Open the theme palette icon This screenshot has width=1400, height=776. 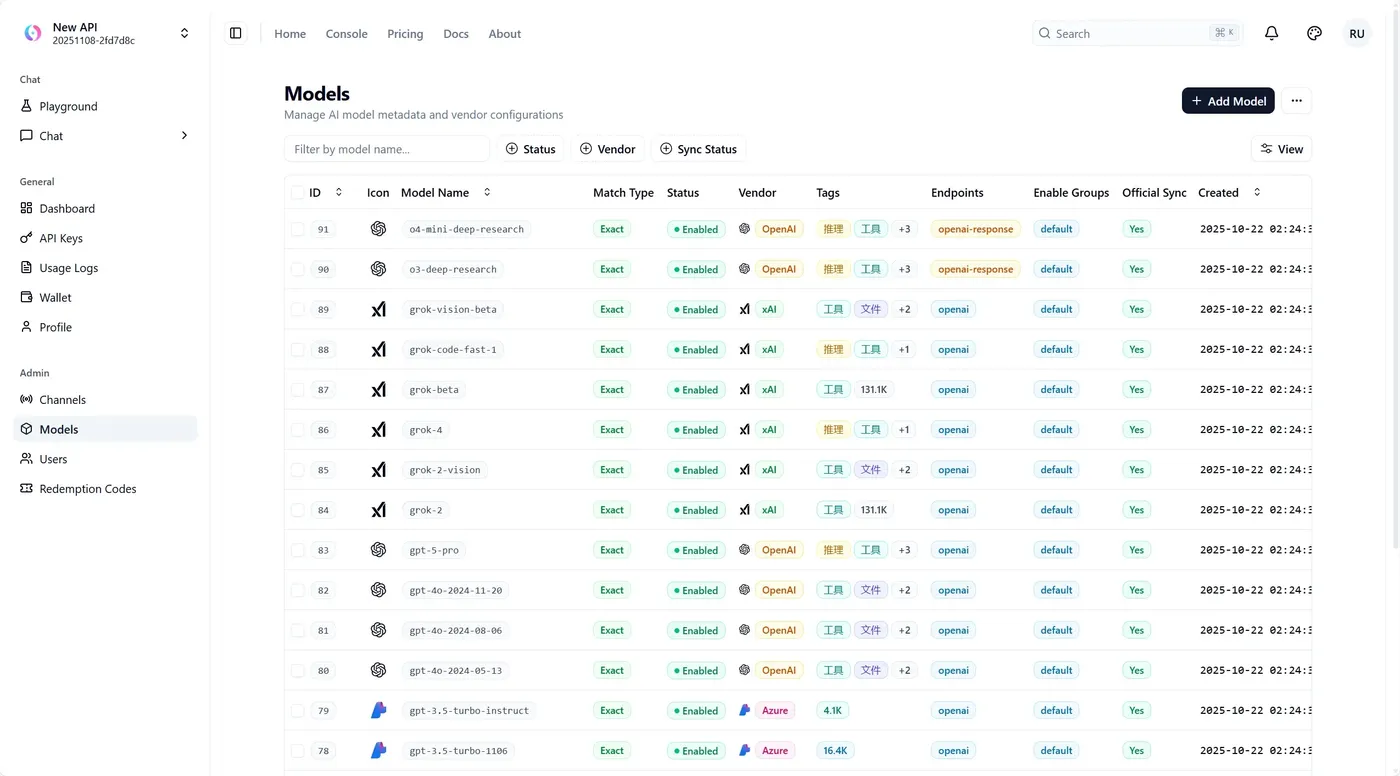(x=1314, y=33)
